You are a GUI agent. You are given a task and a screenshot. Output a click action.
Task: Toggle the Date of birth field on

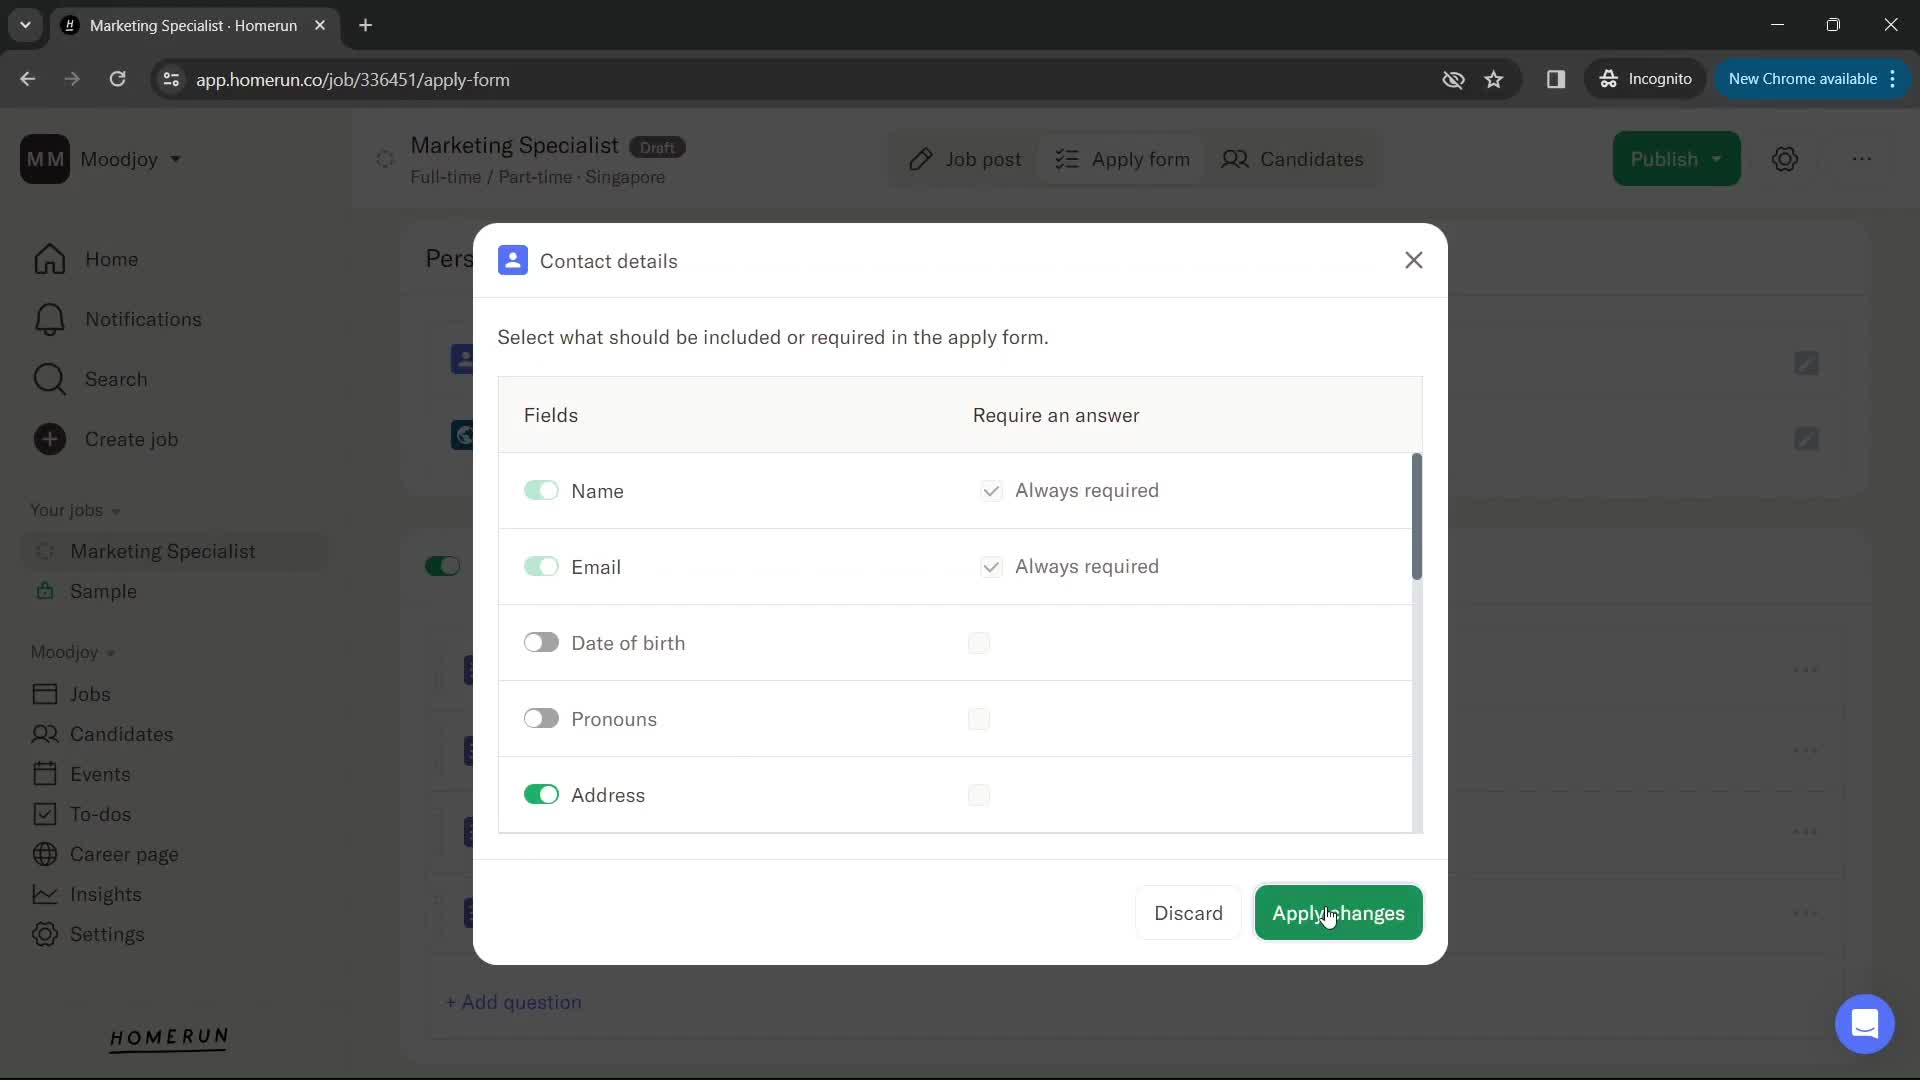[541, 642]
